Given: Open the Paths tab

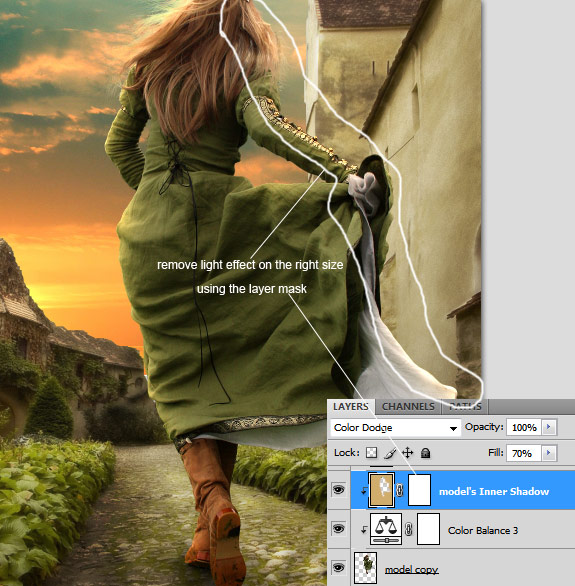Looking at the screenshot, I should pyautogui.click(x=465, y=407).
